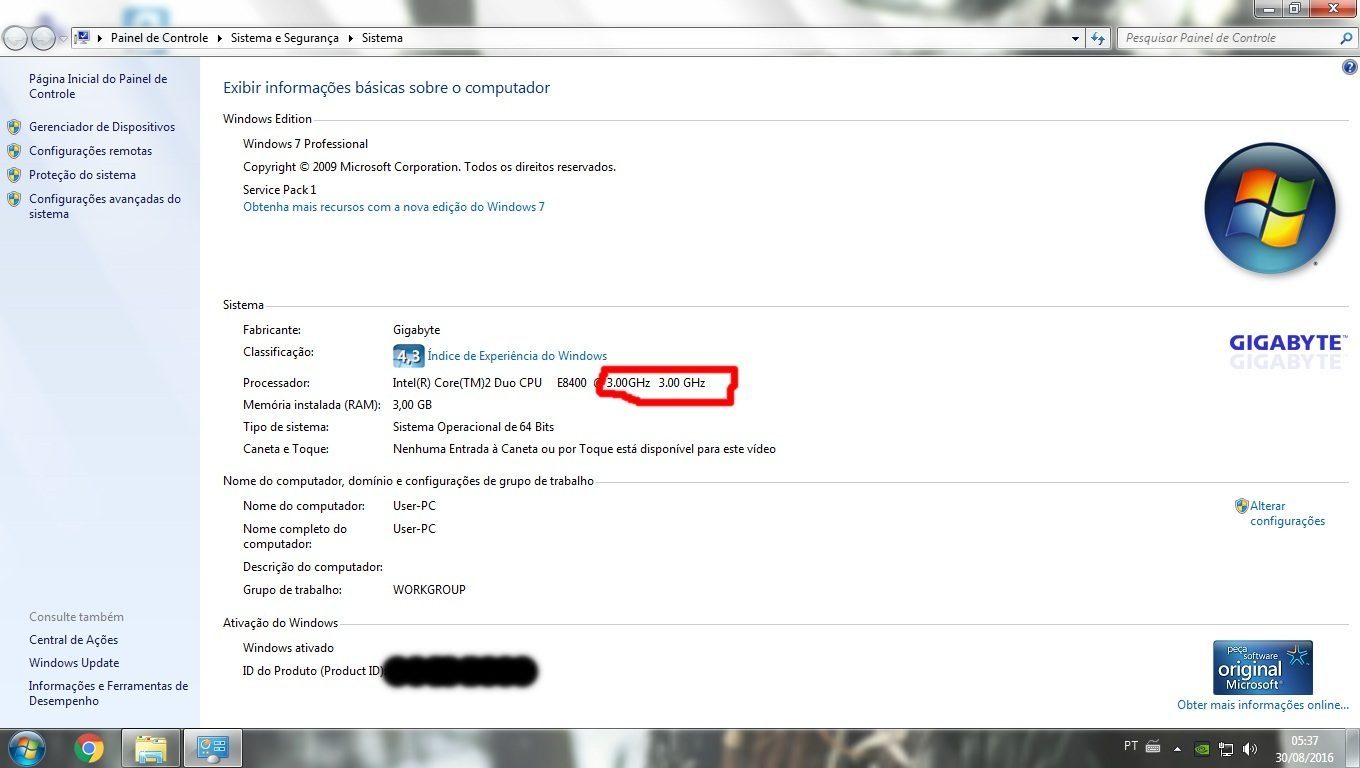The image size is (1360, 768).
Task: Click the Sistema breadcrumb item
Action: pyautogui.click(x=382, y=38)
